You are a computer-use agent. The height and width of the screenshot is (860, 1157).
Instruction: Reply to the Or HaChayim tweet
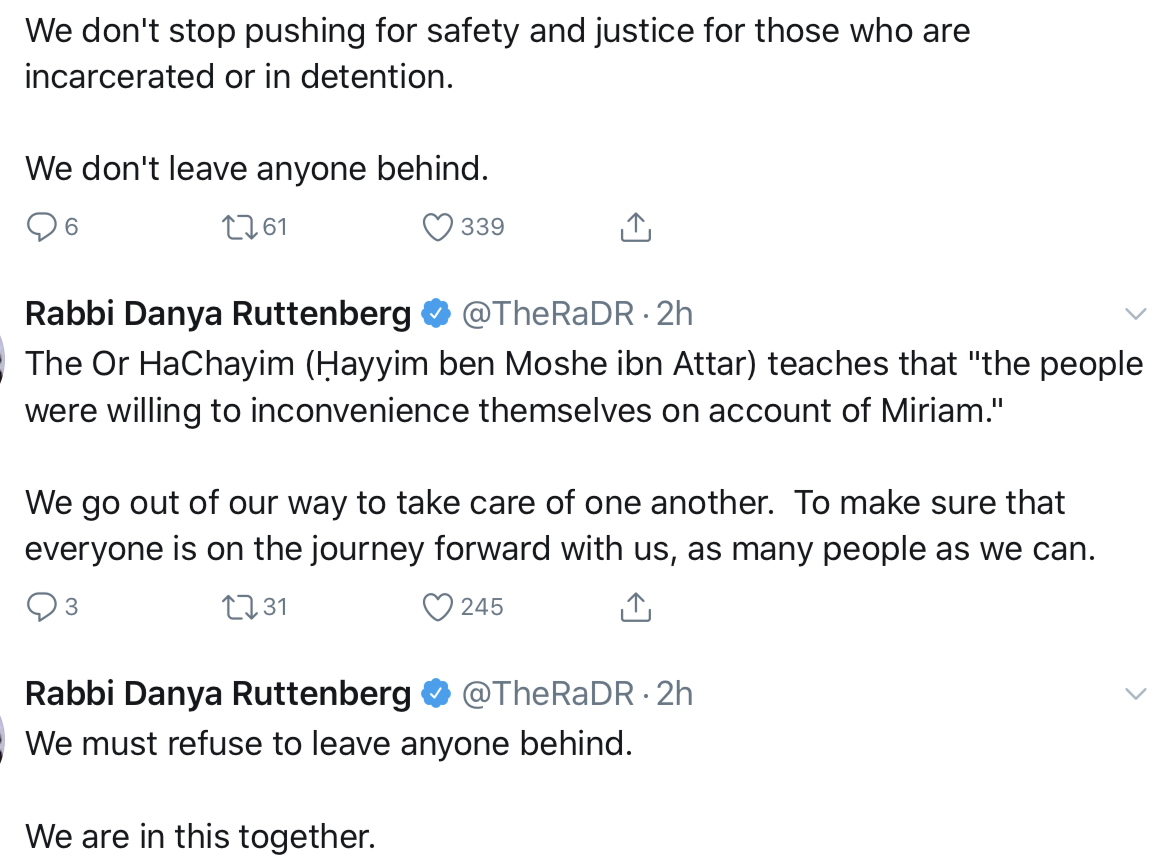41,607
